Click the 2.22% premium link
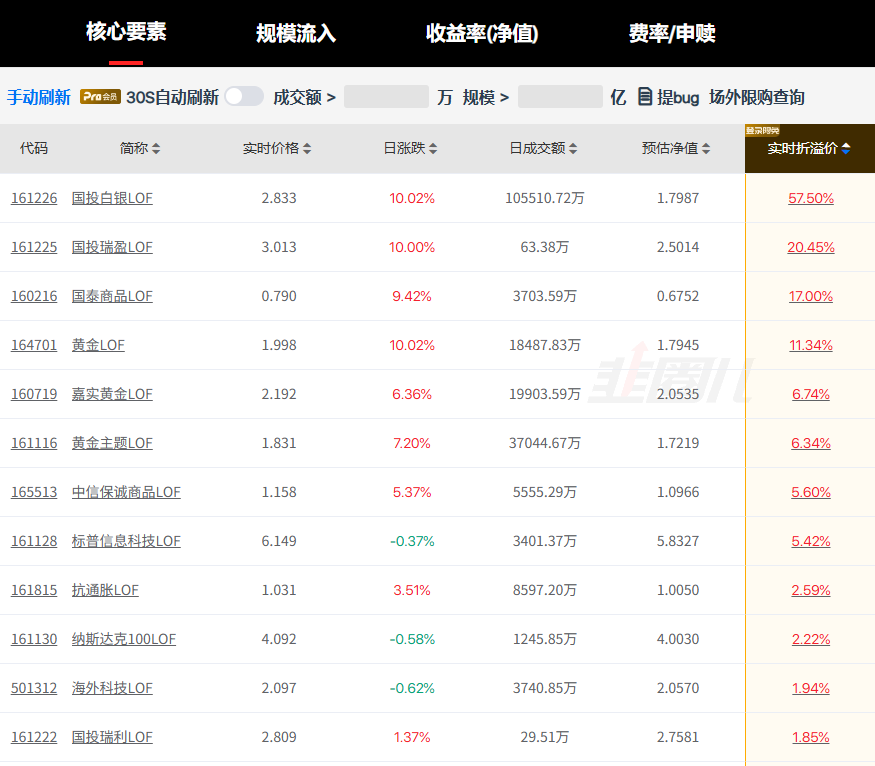 point(811,640)
